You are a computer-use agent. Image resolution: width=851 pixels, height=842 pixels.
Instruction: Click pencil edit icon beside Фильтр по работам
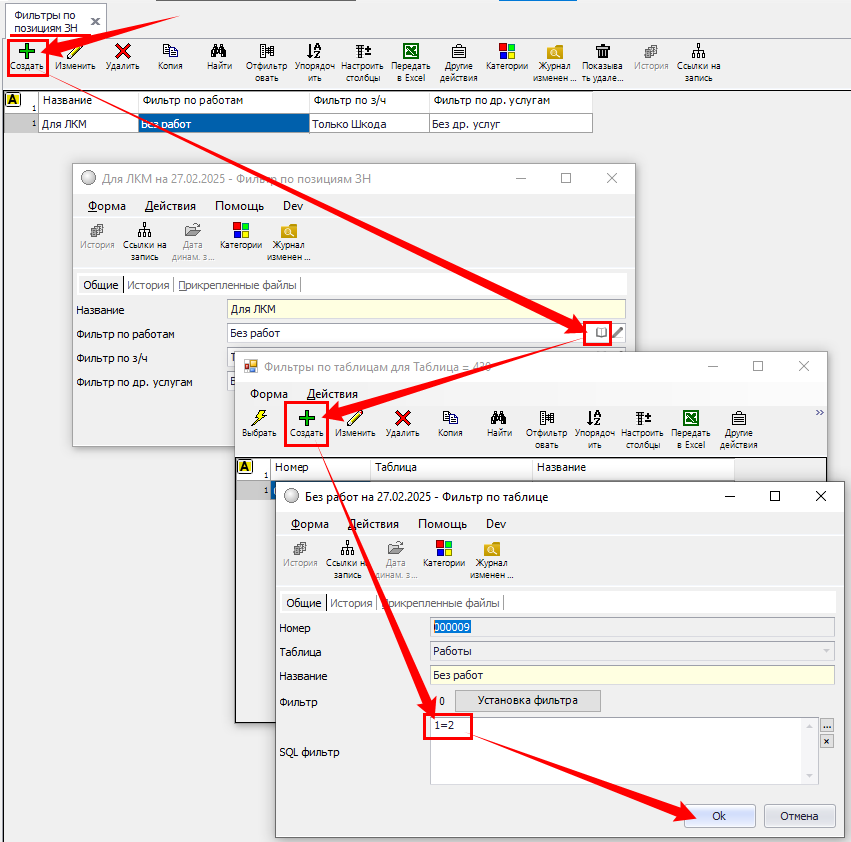click(x=618, y=333)
